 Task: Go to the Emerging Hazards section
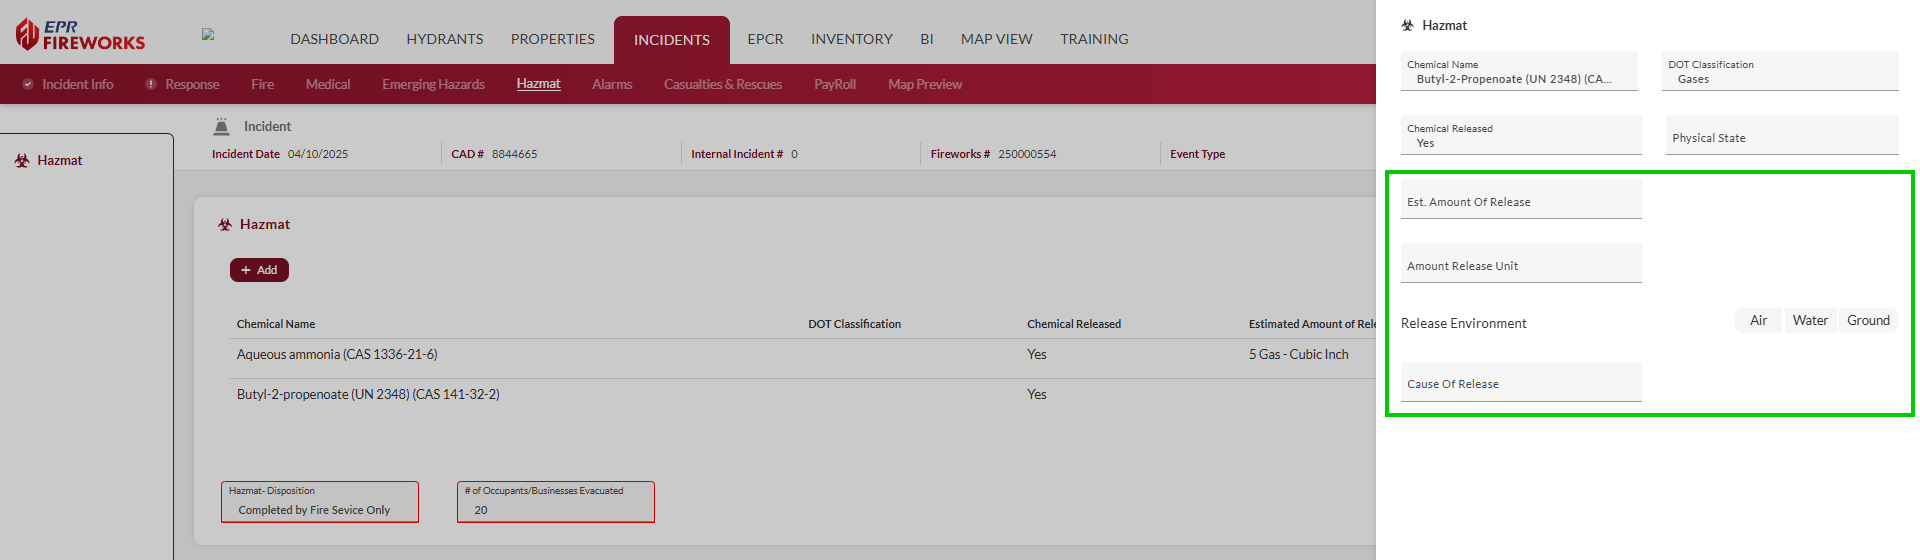433,84
